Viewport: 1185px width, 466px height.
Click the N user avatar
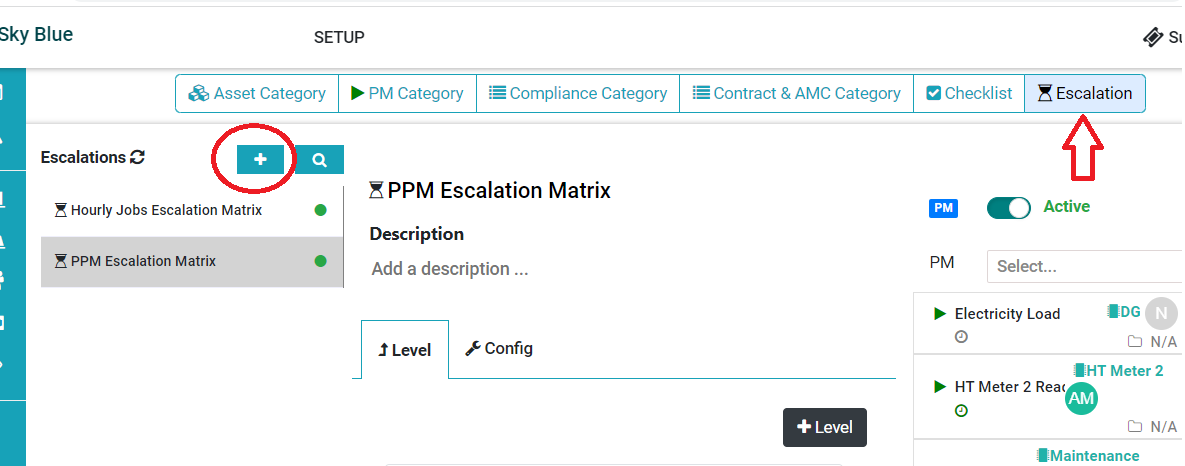[x=1161, y=313]
